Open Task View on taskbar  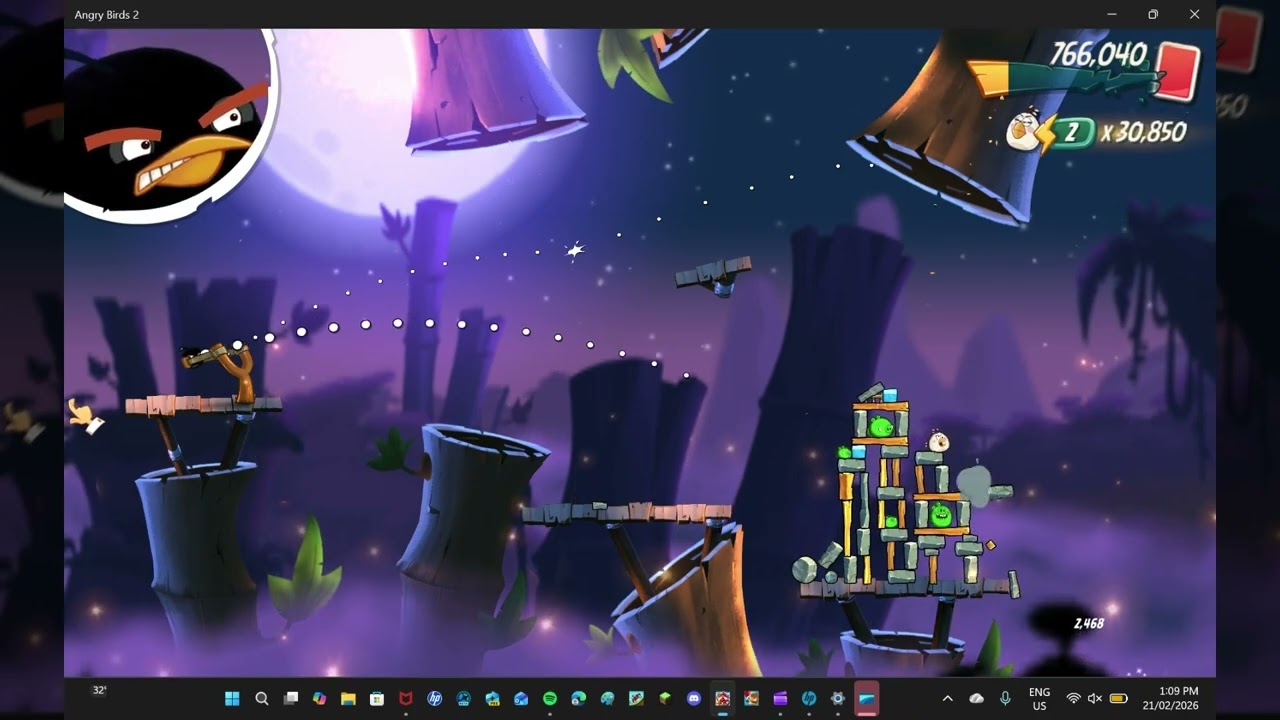click(291, 698)
